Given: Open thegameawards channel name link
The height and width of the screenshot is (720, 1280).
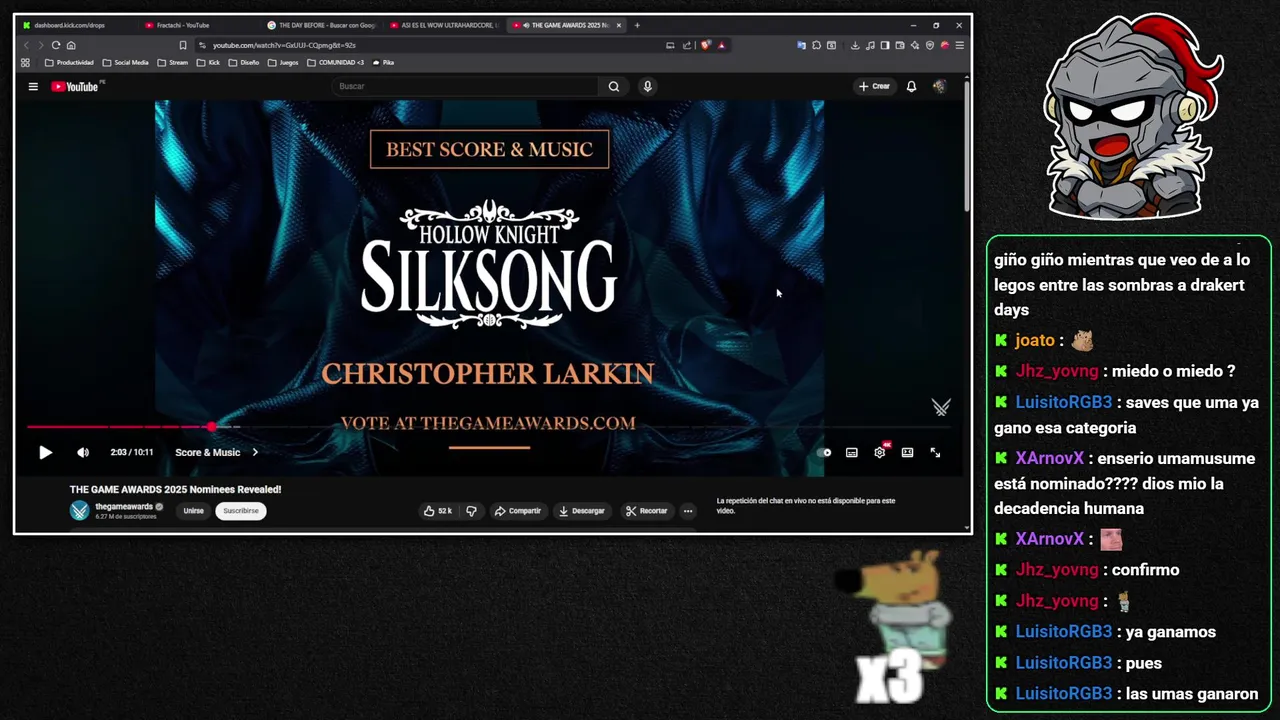Looking at the screenshot, I should [x=124, y=507].
